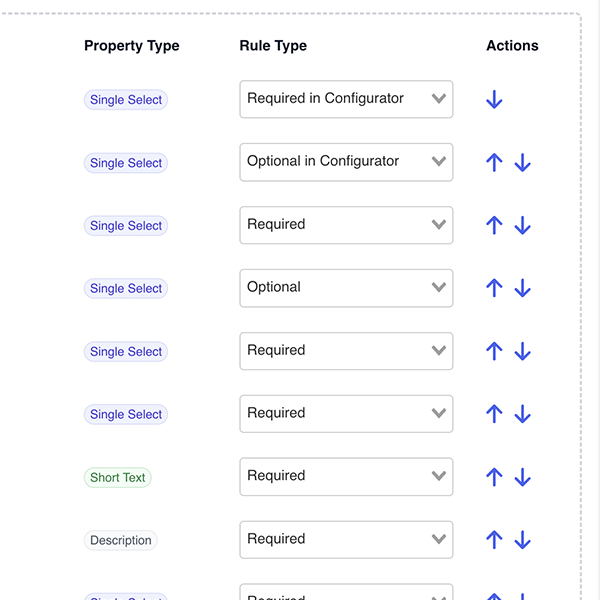Screen dimensions: 600x600
Task: Open the Required in Configurator dropdown
Action: coord(346,99)
